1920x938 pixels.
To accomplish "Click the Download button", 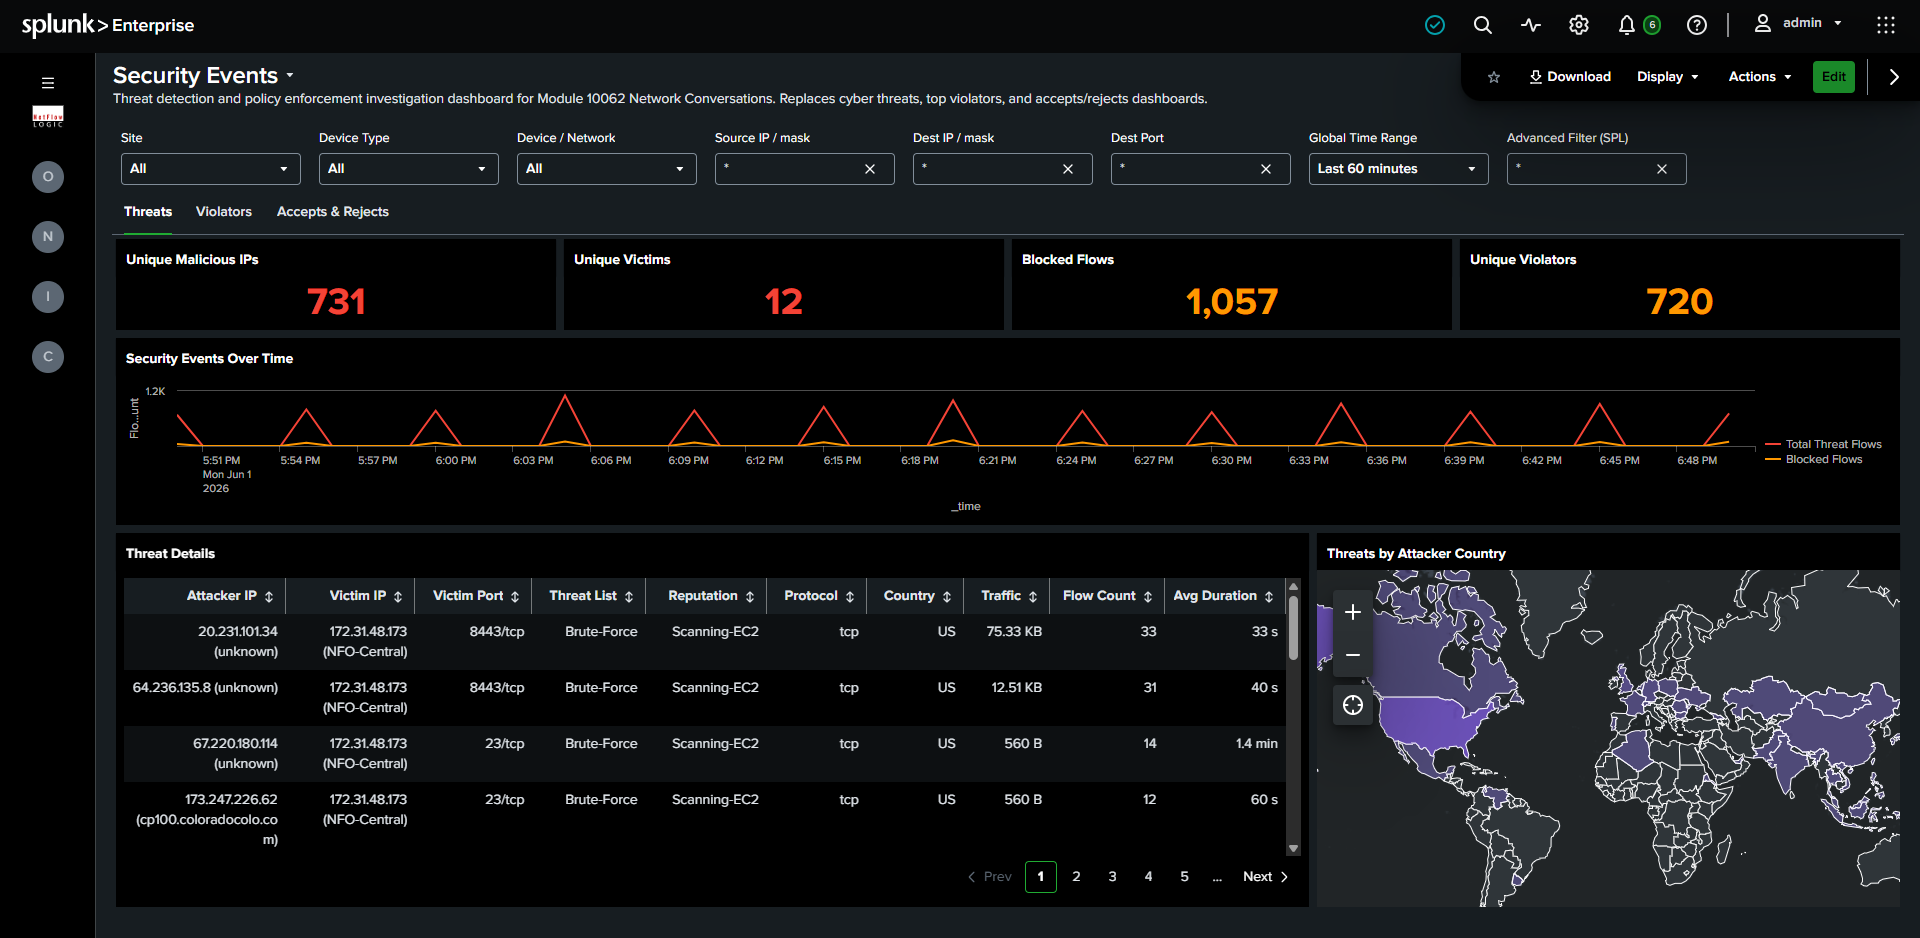I will (x=1570, y=77).
